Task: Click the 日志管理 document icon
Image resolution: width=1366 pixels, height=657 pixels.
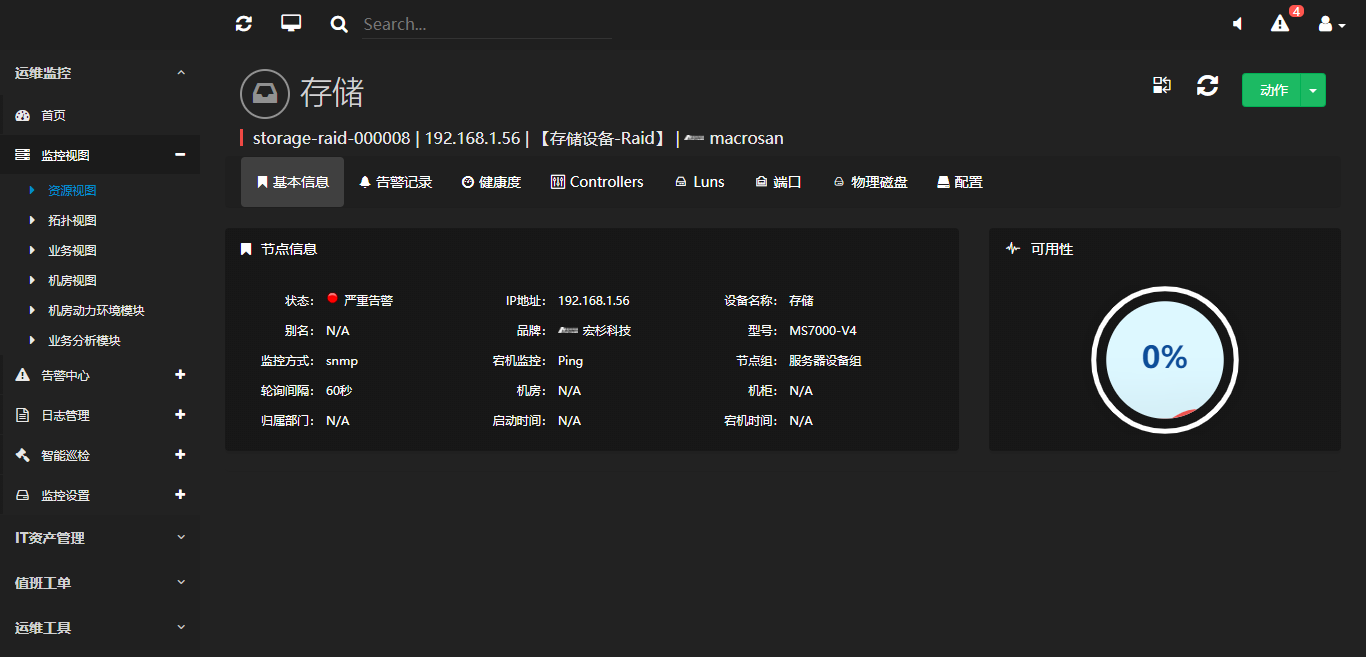Action: click(x=23, y=415)
